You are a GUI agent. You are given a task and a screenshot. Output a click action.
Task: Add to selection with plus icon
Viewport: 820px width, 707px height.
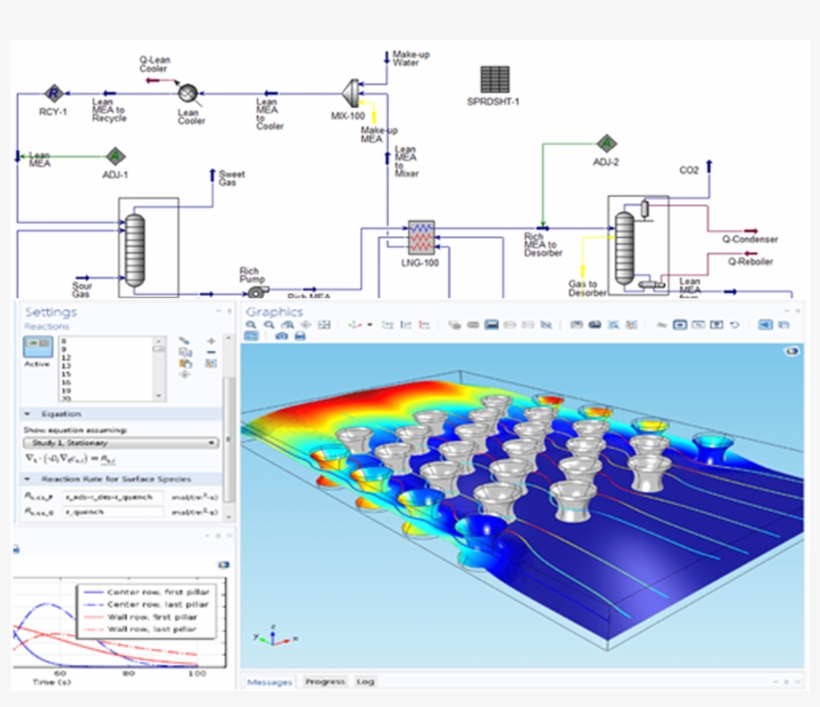[211, 341]
